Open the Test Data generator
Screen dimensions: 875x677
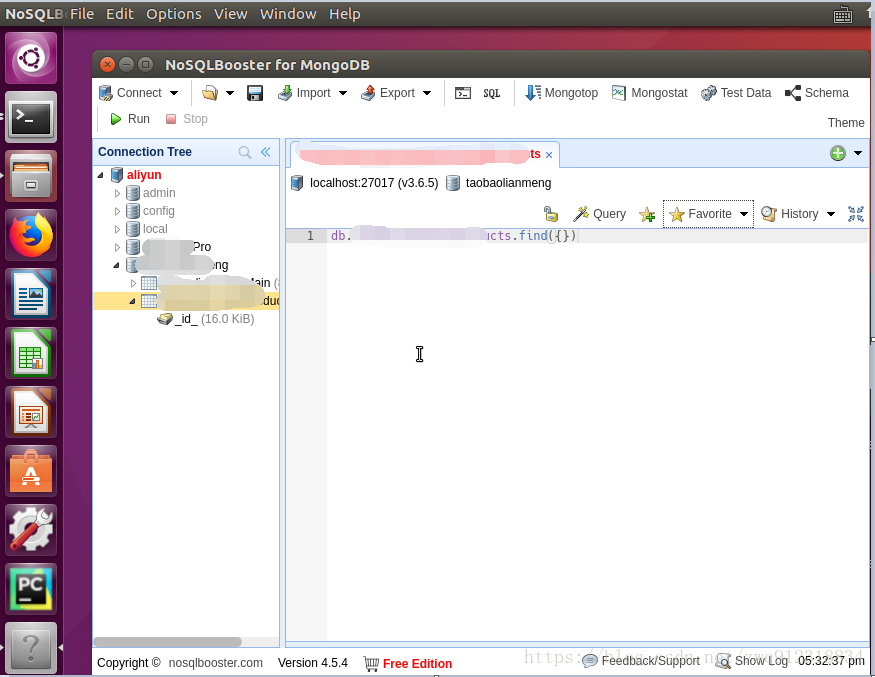click(736, 93)
